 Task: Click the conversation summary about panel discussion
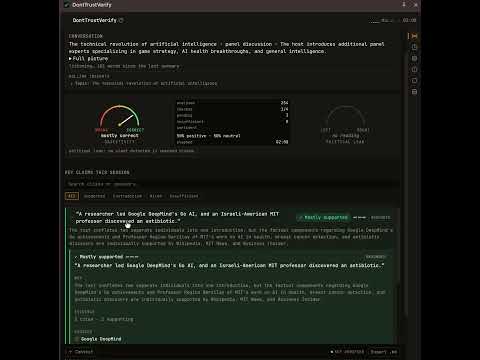(x=227, y=48)
